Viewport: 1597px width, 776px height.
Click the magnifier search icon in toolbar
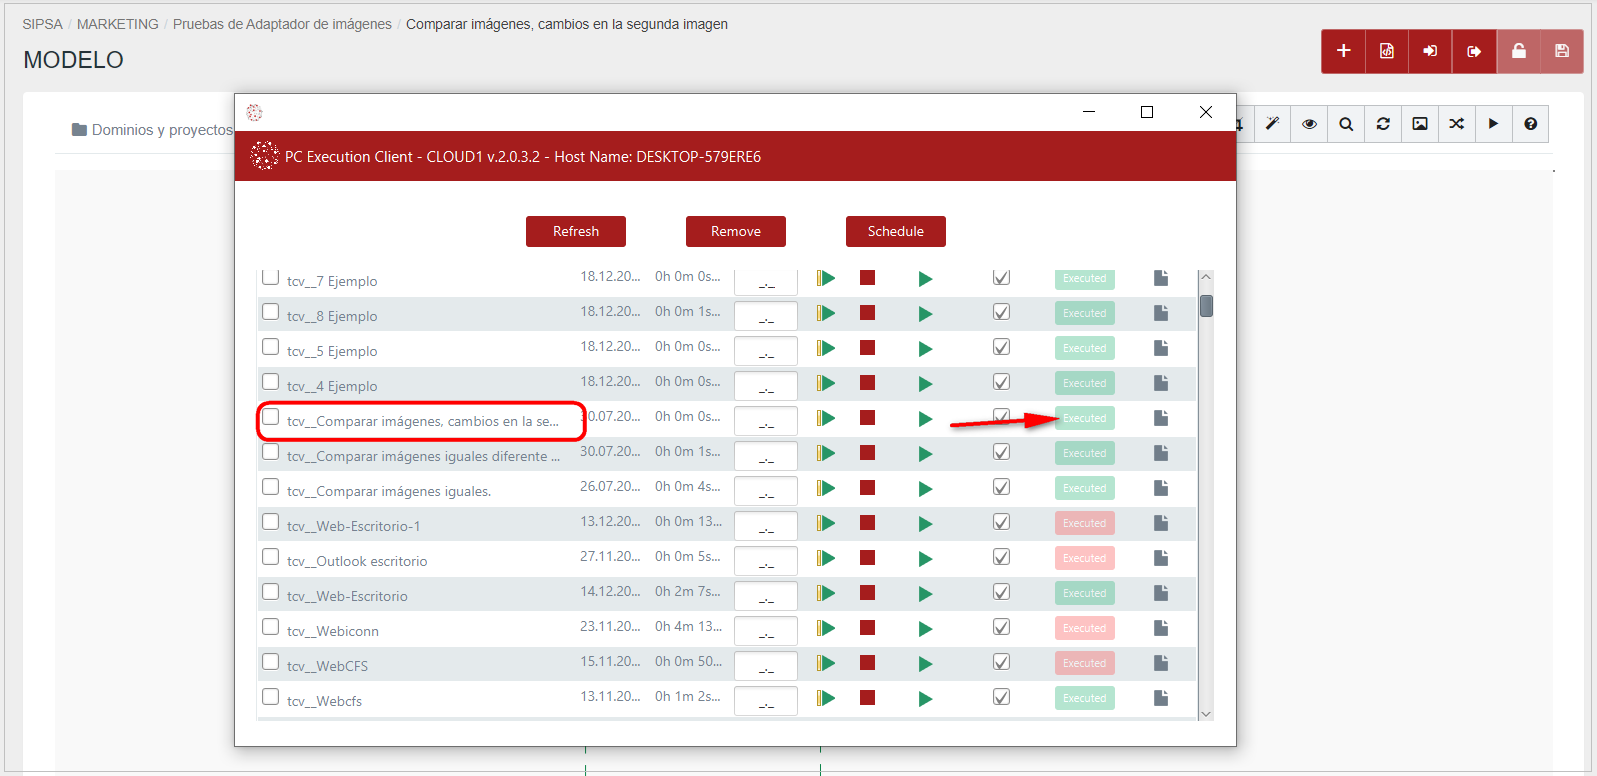1346,124
